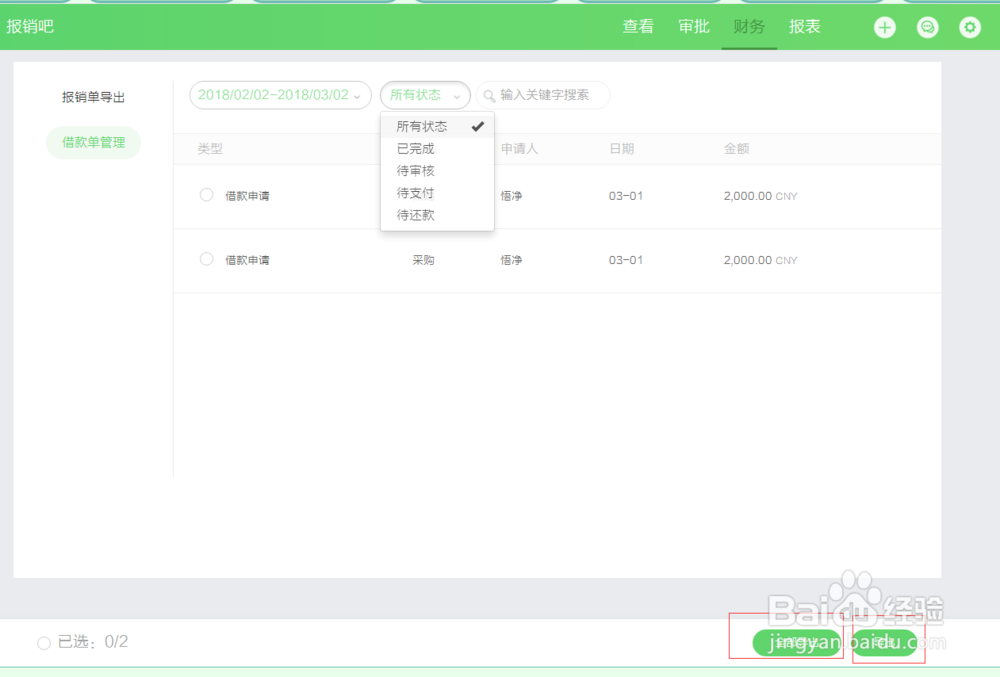Click the keyword search input field
The height and width of the screenshot is (677, 1000).
(550, 95)
